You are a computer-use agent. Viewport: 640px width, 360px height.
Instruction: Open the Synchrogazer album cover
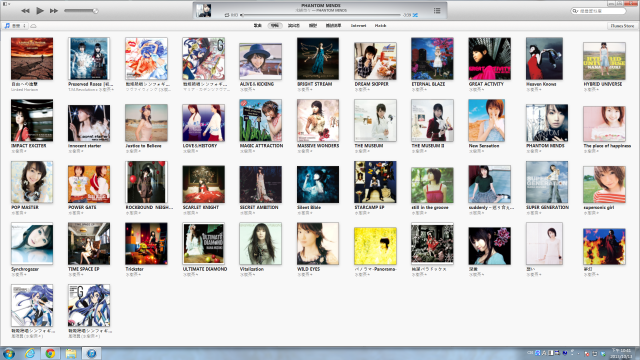pos(32,243)
